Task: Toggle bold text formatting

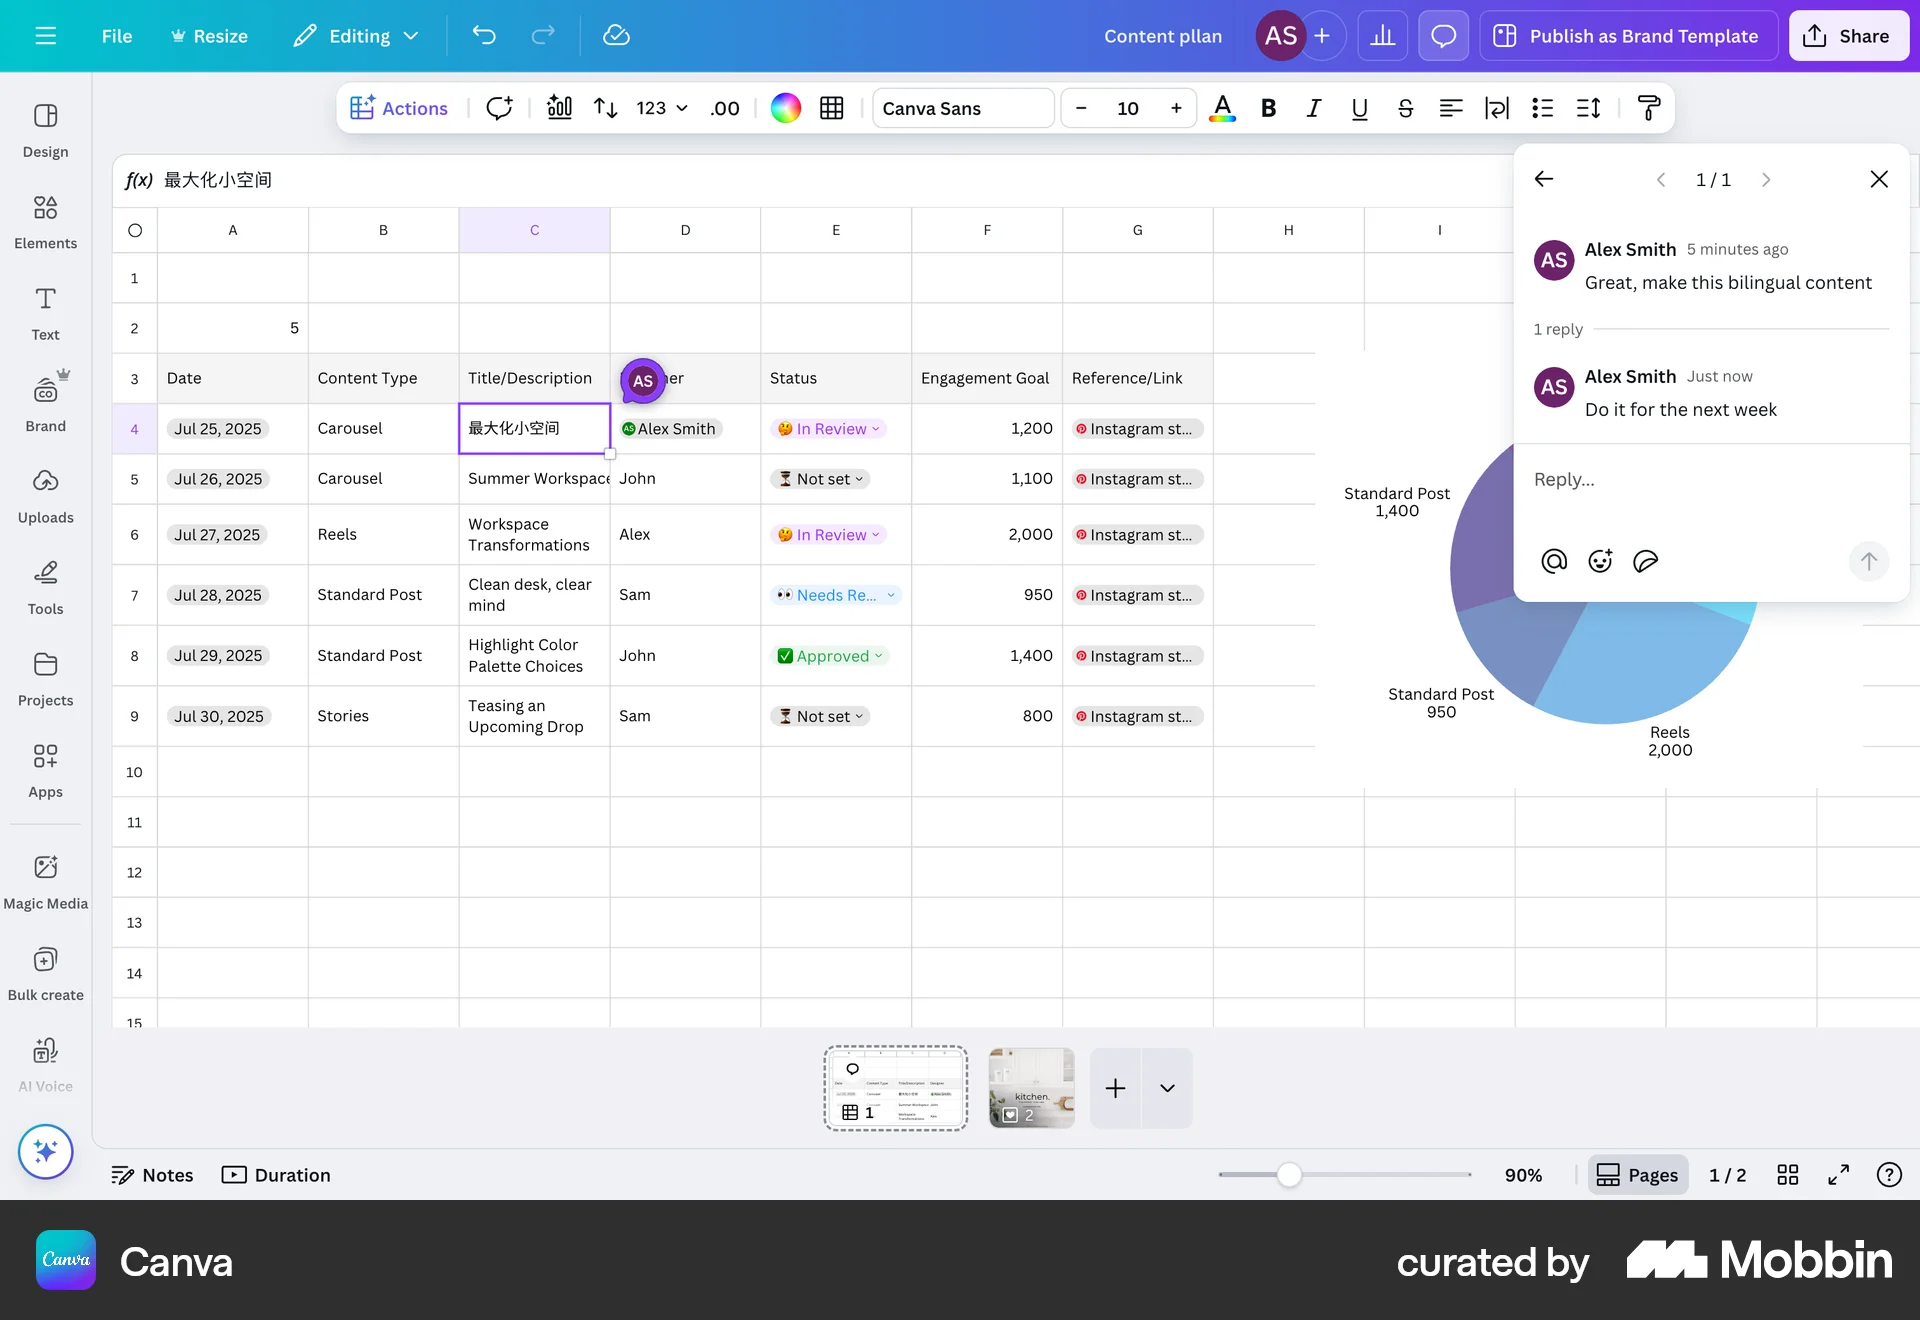Action: (x=1268, y=108)
